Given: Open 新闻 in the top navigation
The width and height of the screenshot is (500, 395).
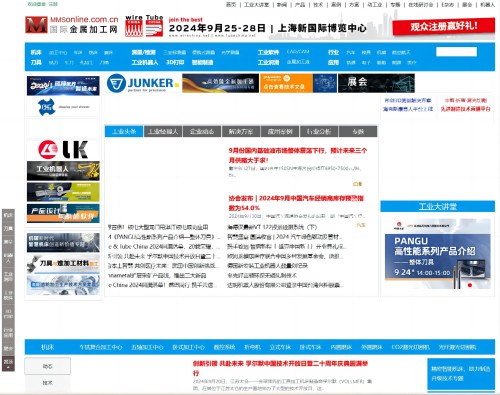Looking at the screenshot, I should 282,5.
